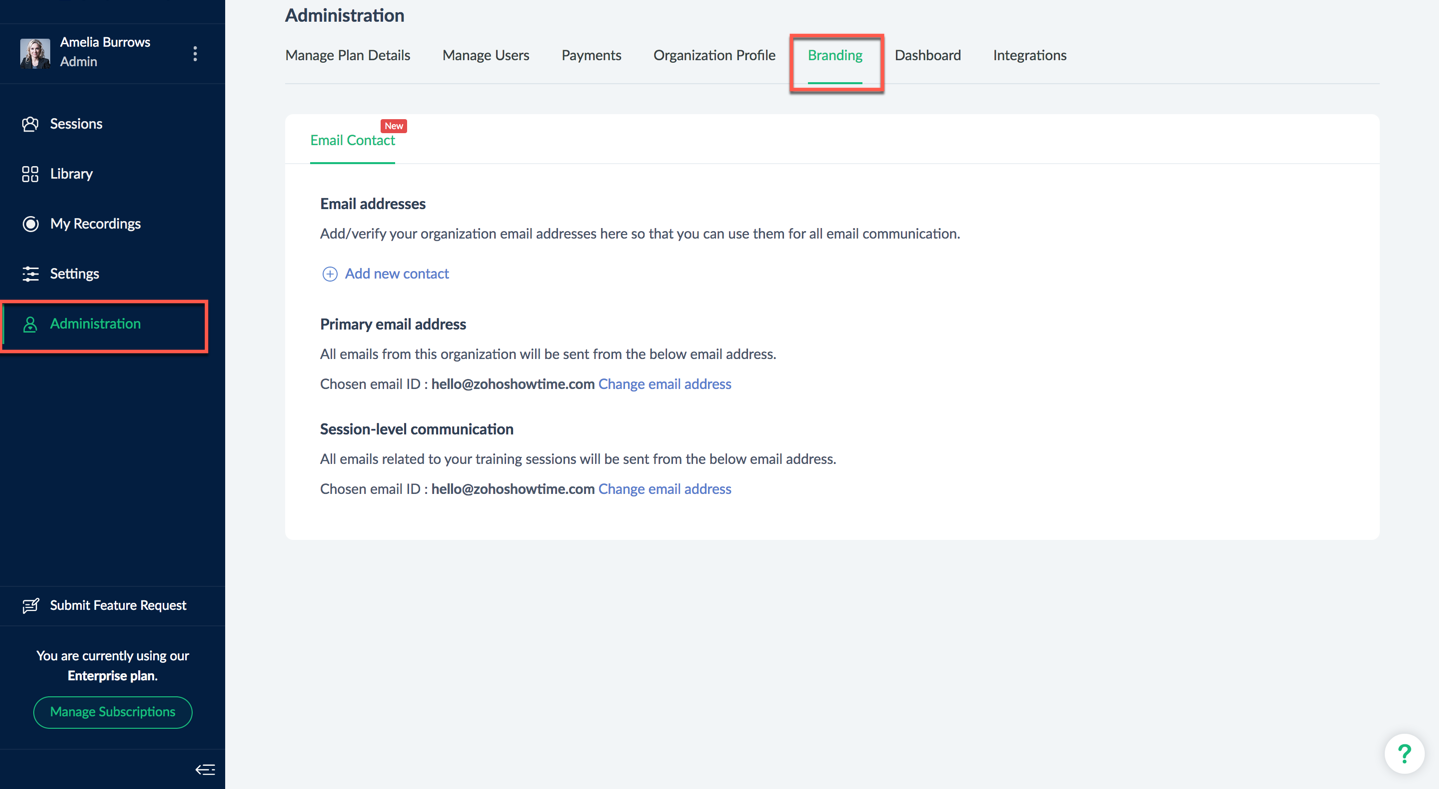Select the Organization Profile tab
Screen dimensions: 1439x789
tap(714, 55)
